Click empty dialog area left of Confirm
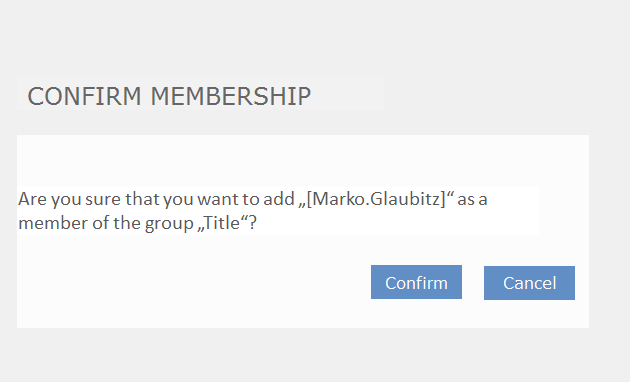The height and width of the screenshot is (382, 630). pos(193,282)
